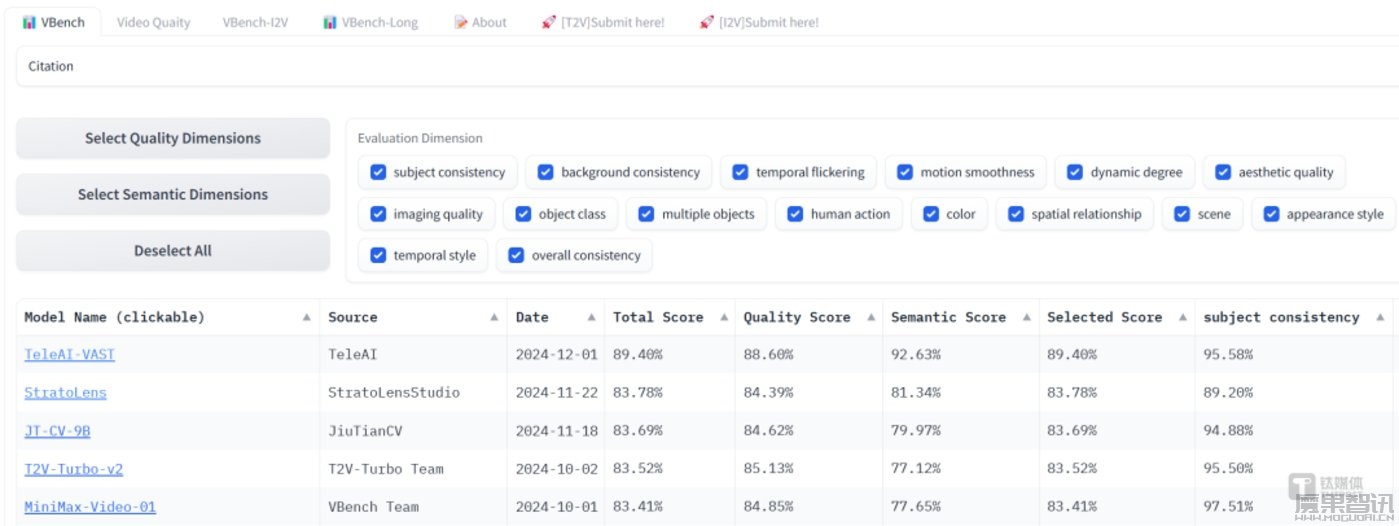Screen dimensions: 1399x526
Task: Toggle color dimension checkbox
Action: coord(931,214)
